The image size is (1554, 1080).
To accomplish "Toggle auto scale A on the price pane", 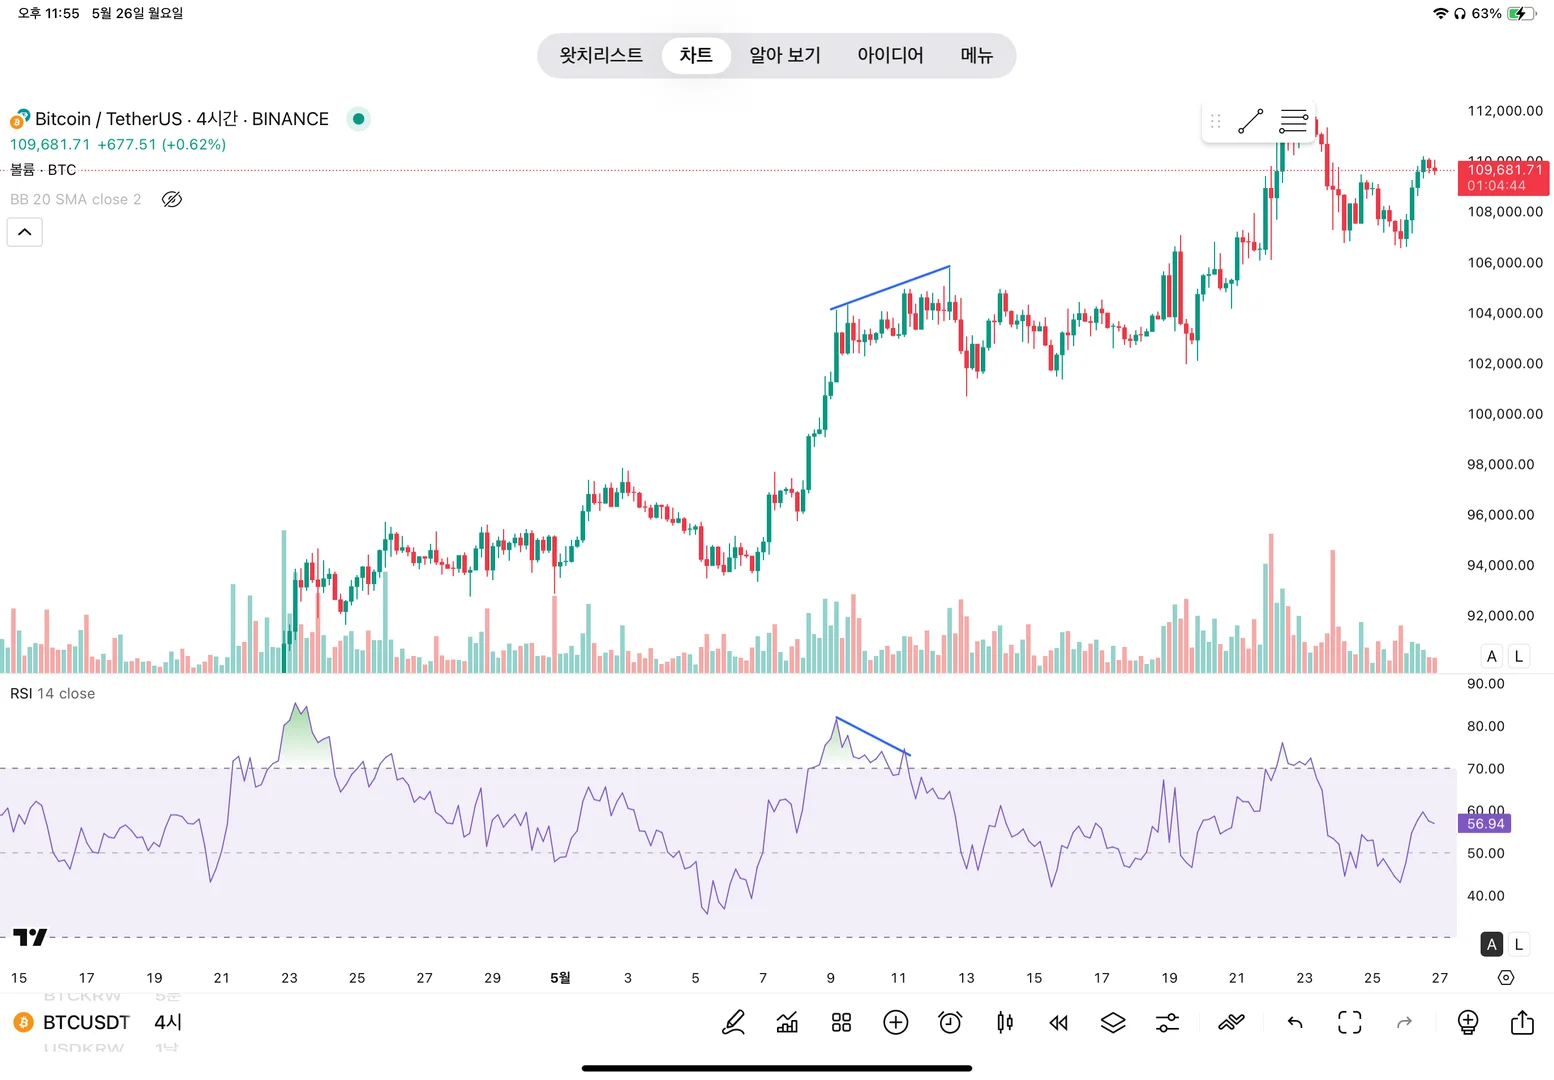I will coord(1492,656).
